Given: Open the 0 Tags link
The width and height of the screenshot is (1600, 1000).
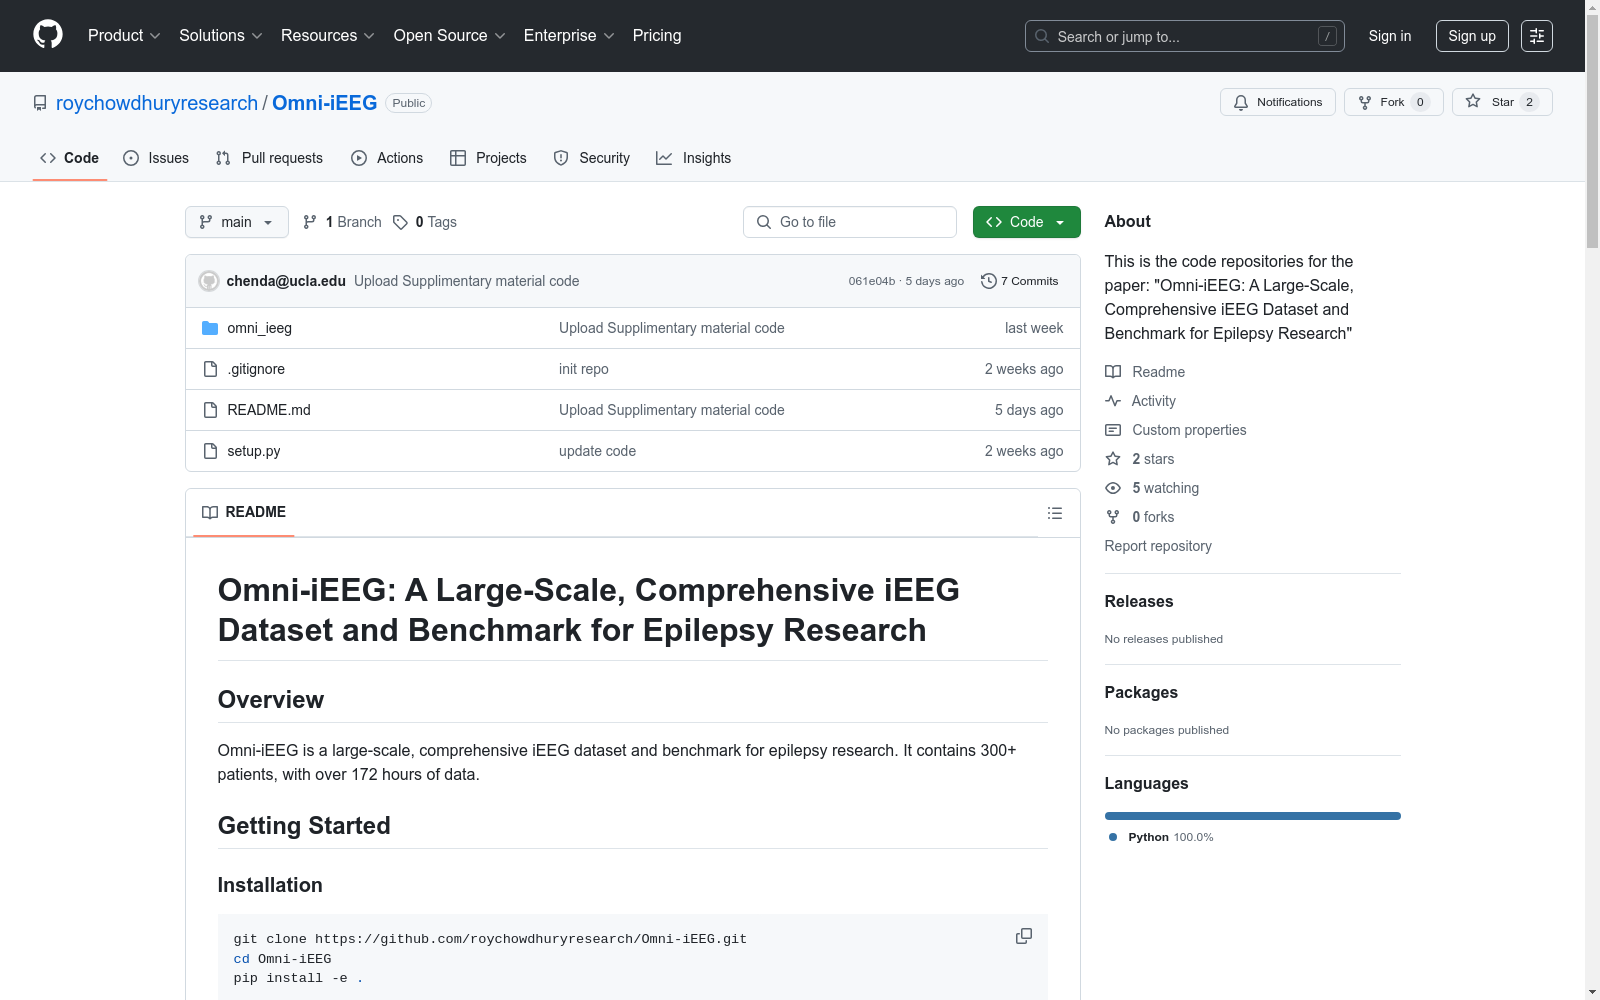Looking at the screenshot, I should (425, 222).
